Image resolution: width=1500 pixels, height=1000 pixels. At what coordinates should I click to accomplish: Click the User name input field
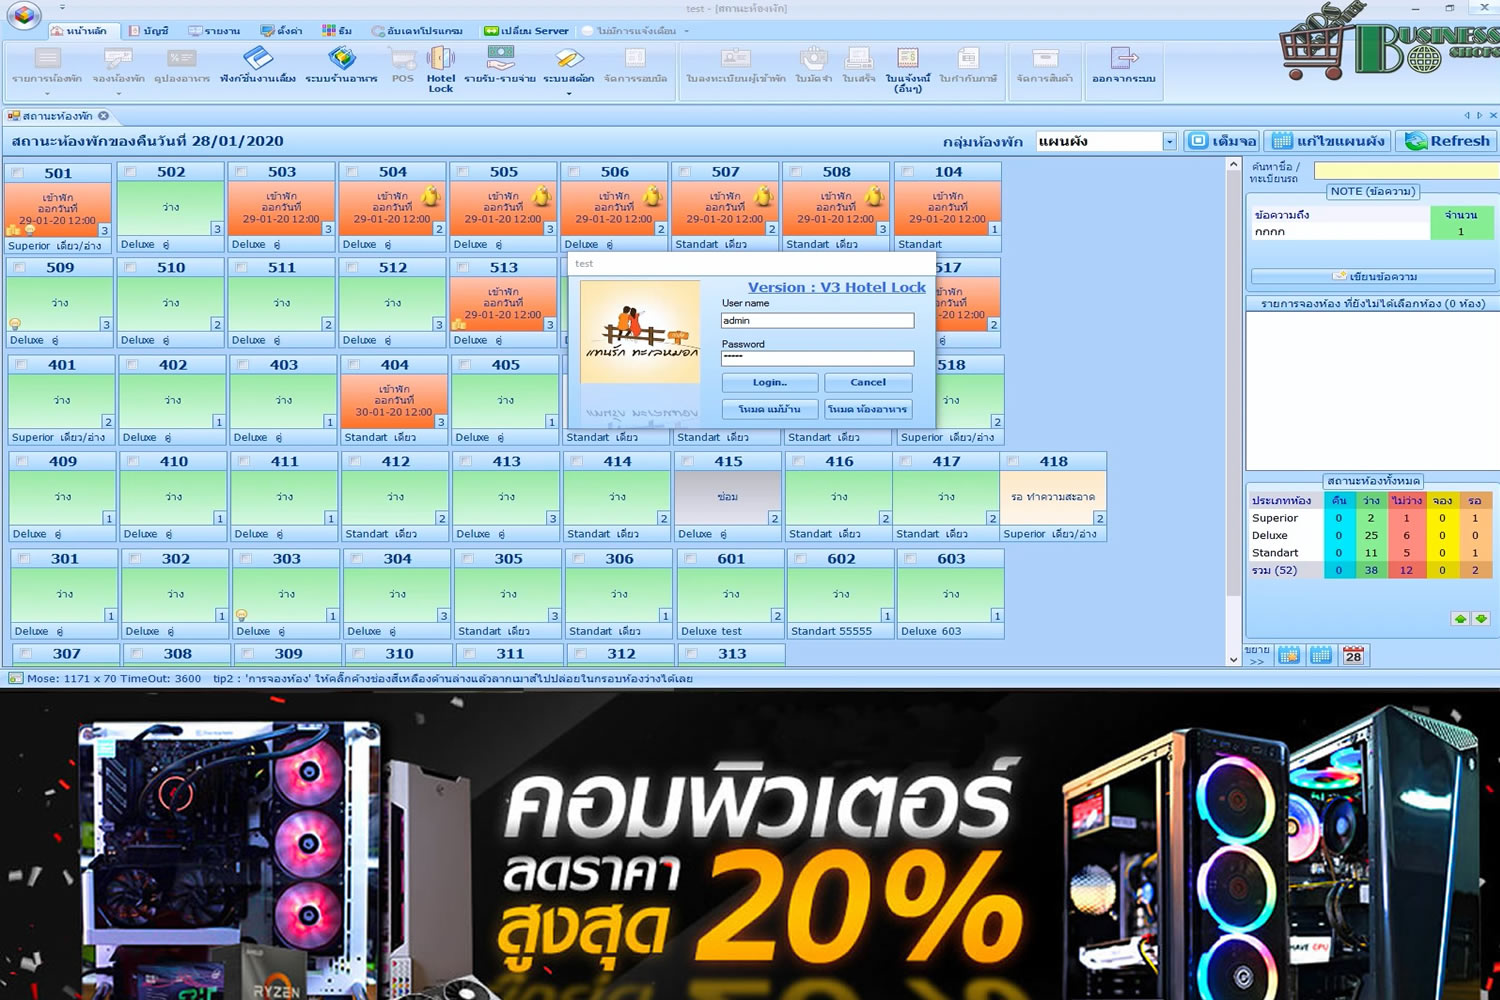coord(817,321)
